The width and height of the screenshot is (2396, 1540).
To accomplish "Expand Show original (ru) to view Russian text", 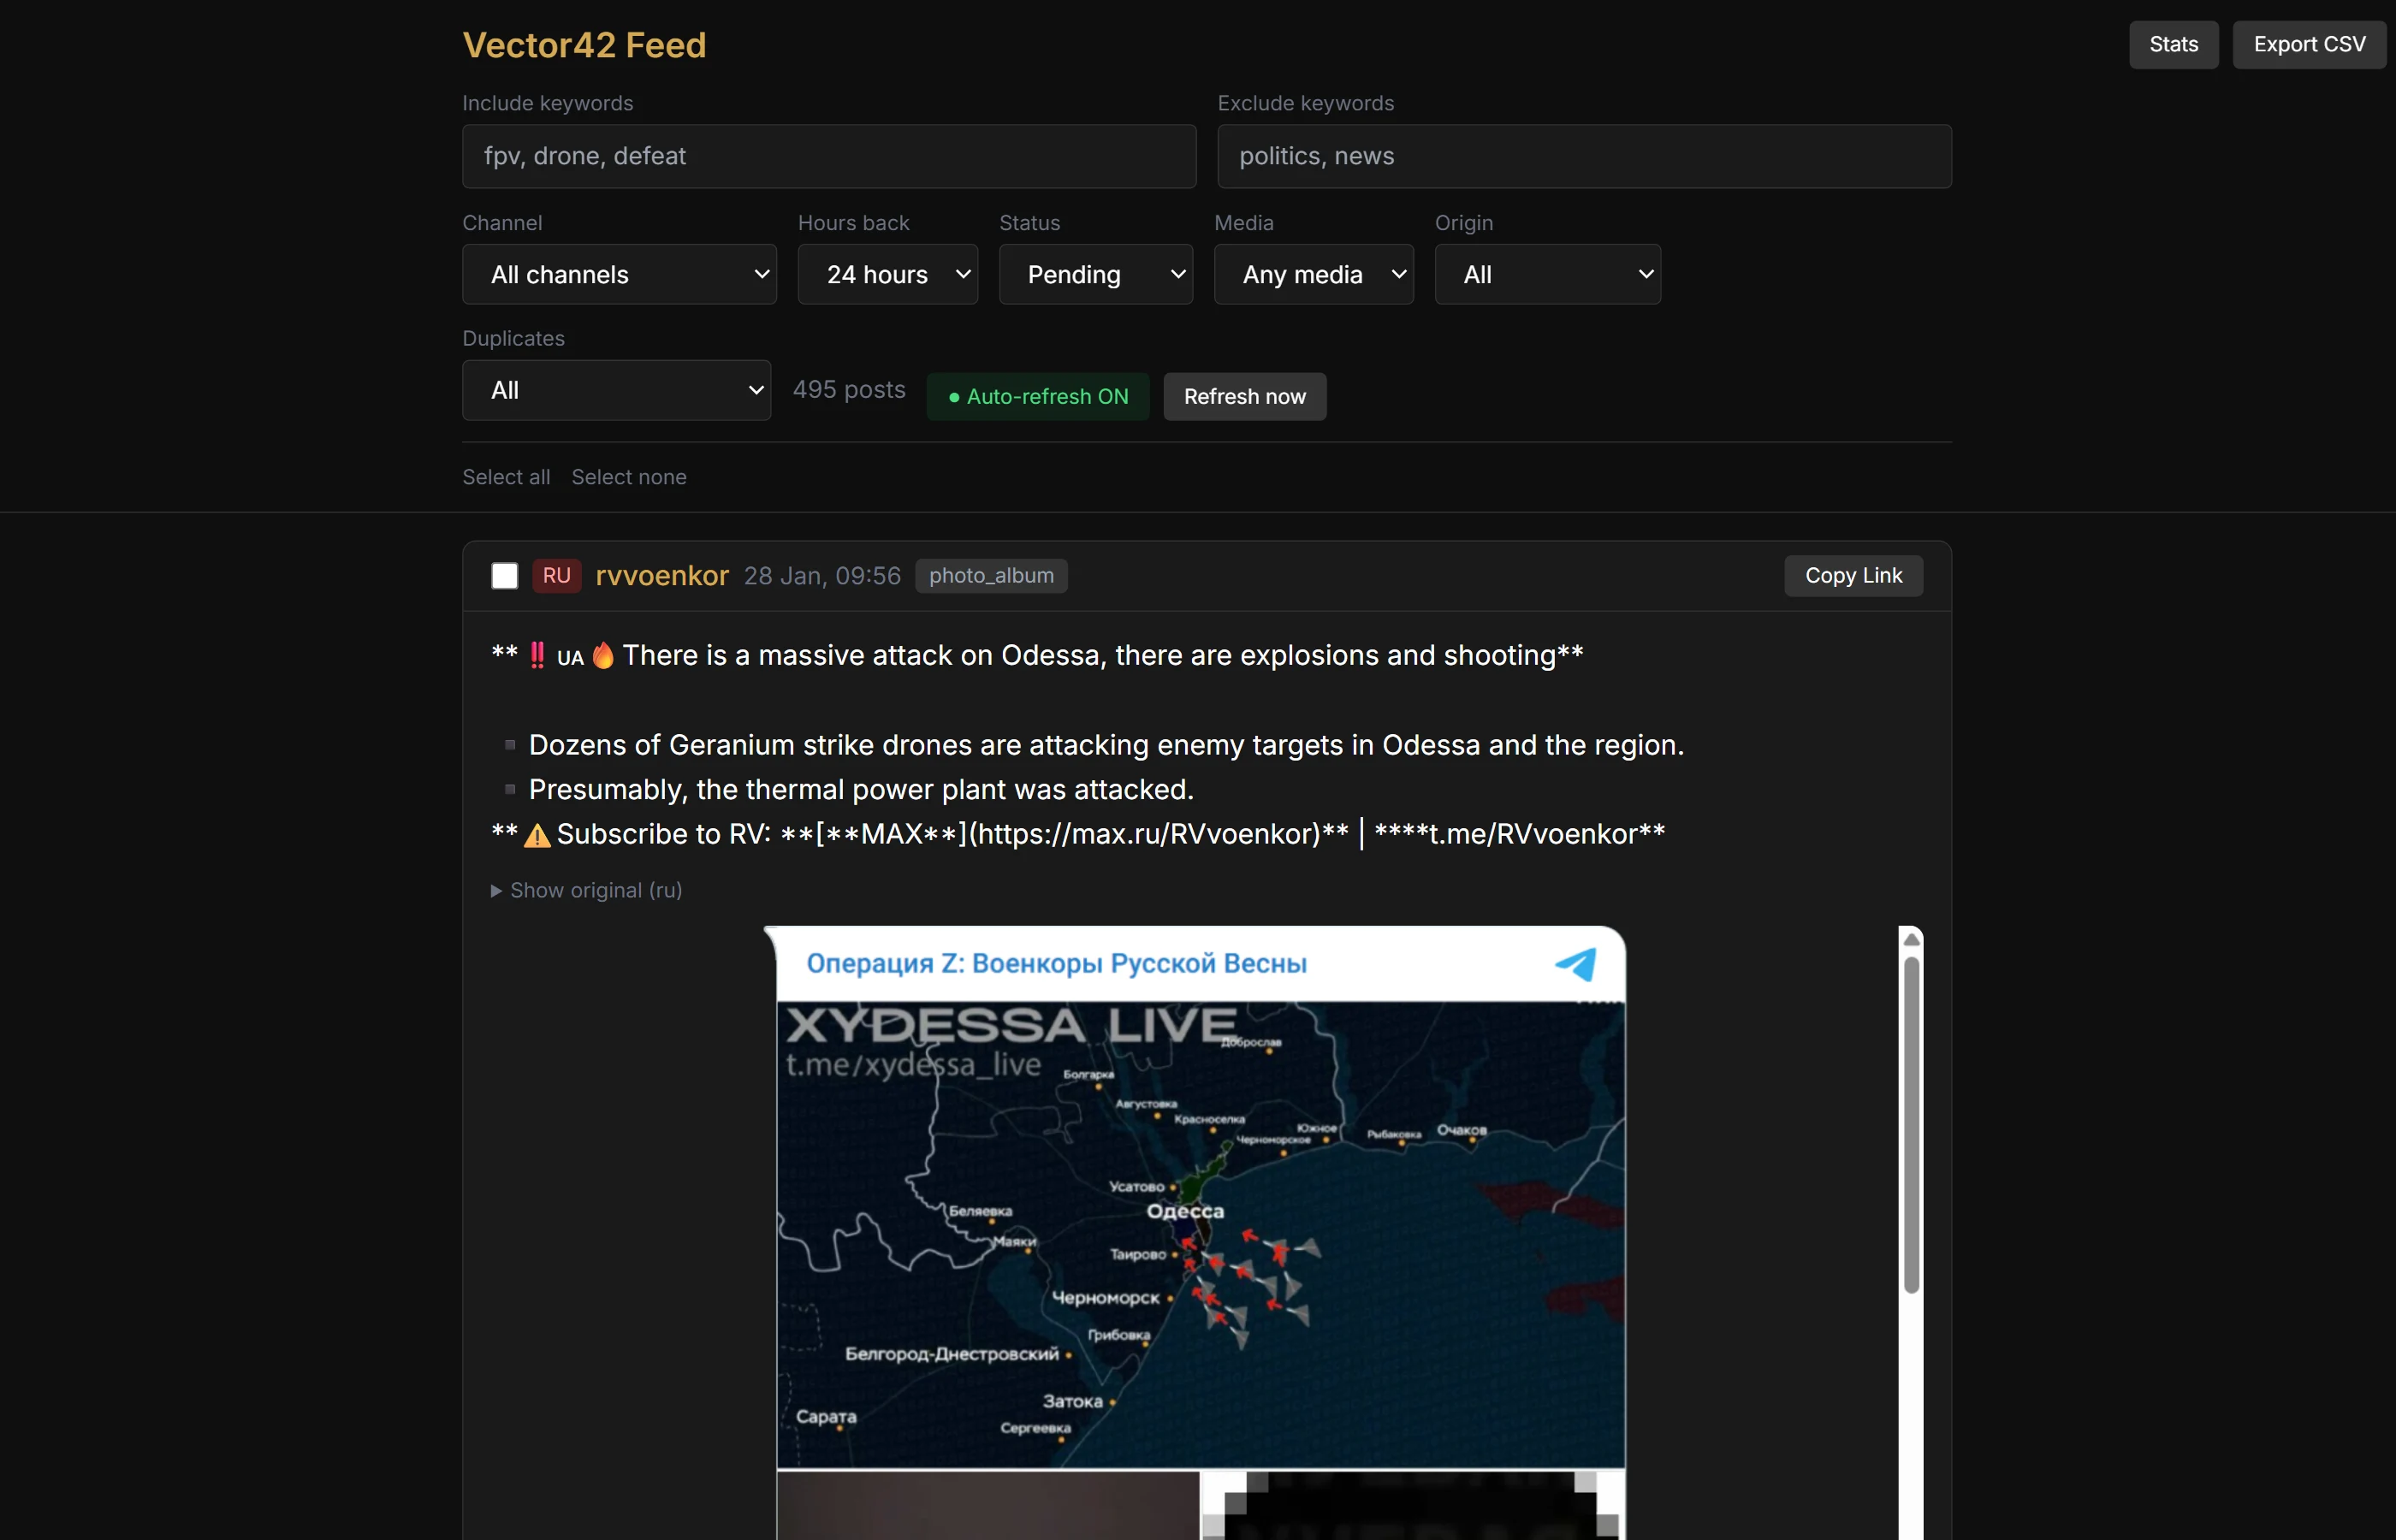I will (x=585, y=890).
